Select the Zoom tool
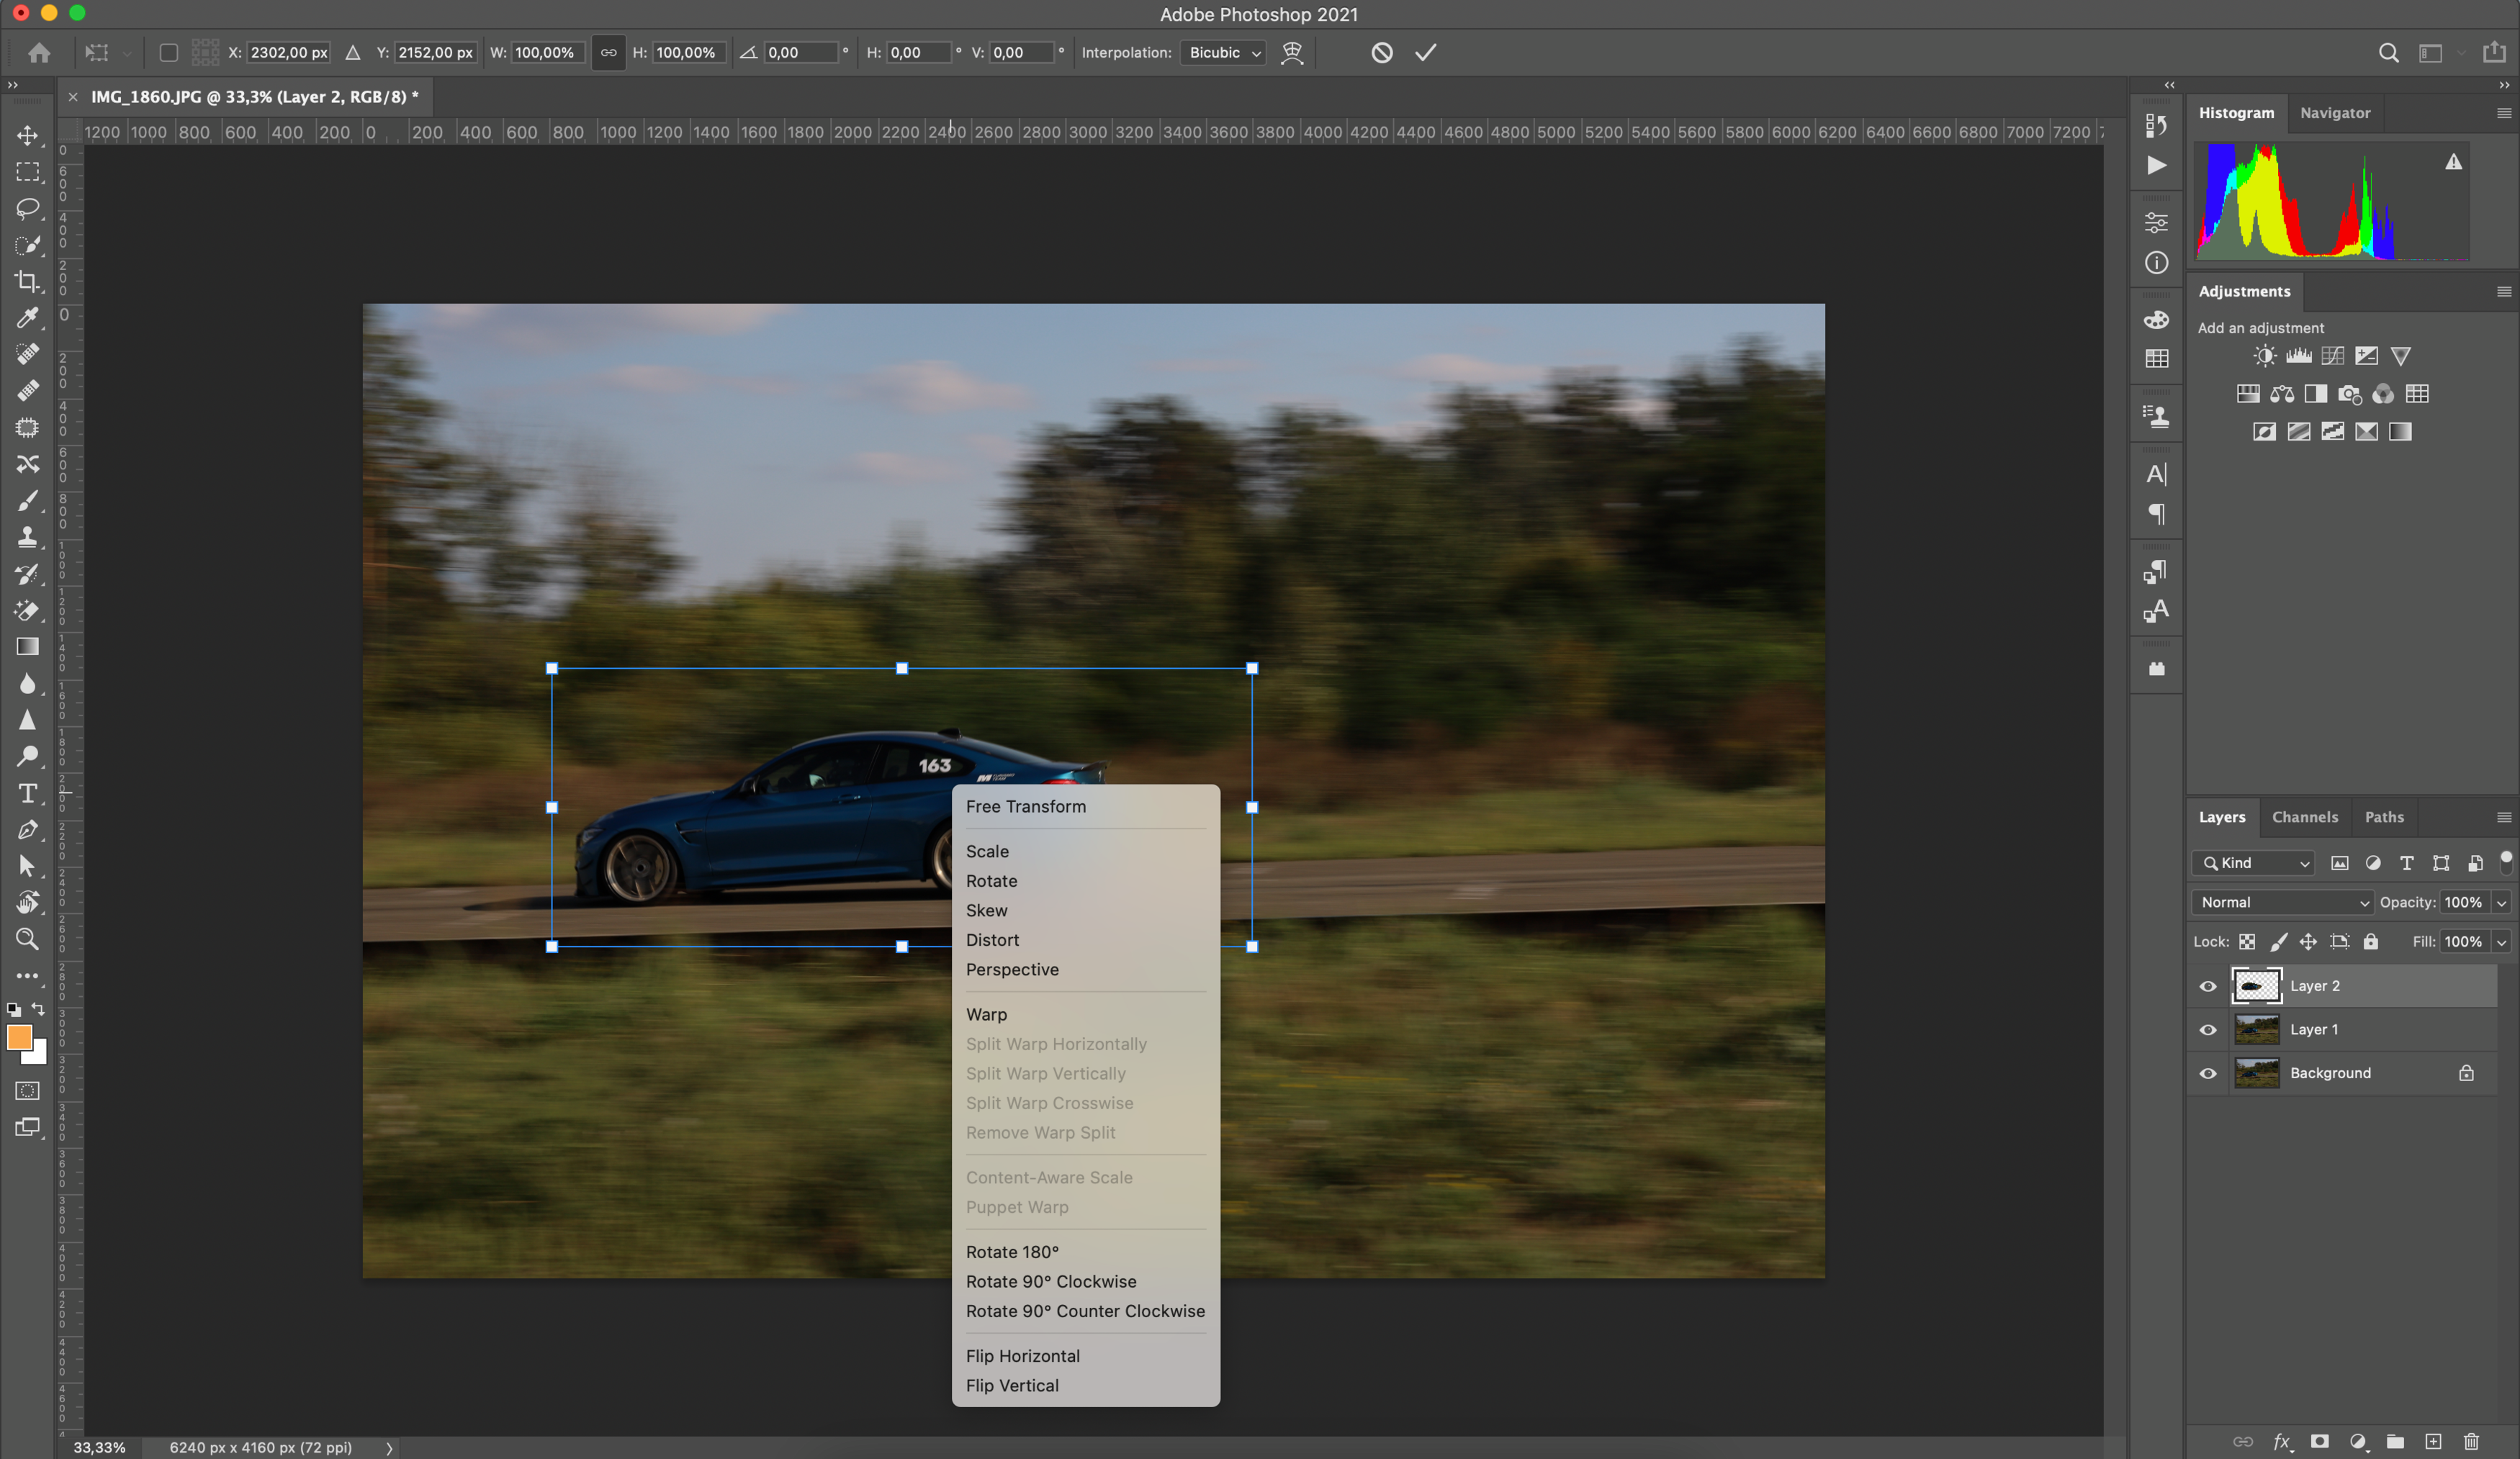Image resolution: width=2520 pixels, height=1459 pixels. pos(26,939)
